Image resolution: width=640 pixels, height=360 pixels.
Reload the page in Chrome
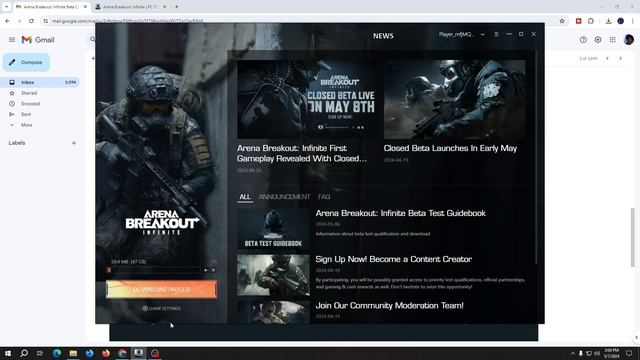[x=31, y=21]
